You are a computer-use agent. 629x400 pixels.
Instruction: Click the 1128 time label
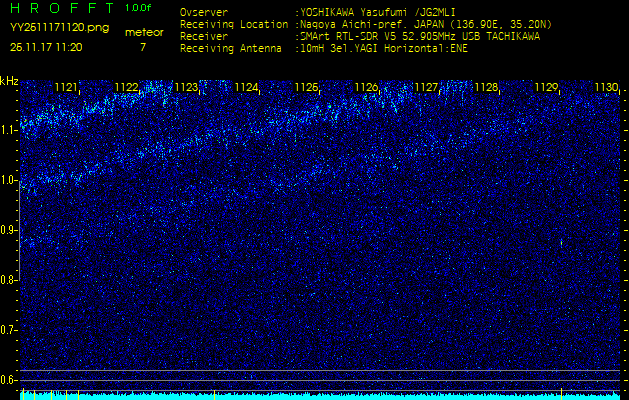coord(486,88)
